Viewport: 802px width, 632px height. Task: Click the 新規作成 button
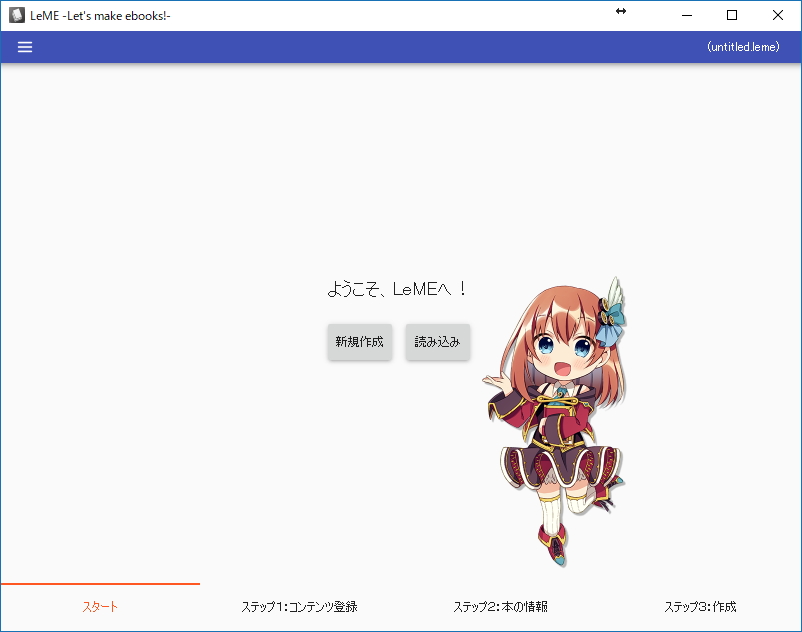coord(360,342)
